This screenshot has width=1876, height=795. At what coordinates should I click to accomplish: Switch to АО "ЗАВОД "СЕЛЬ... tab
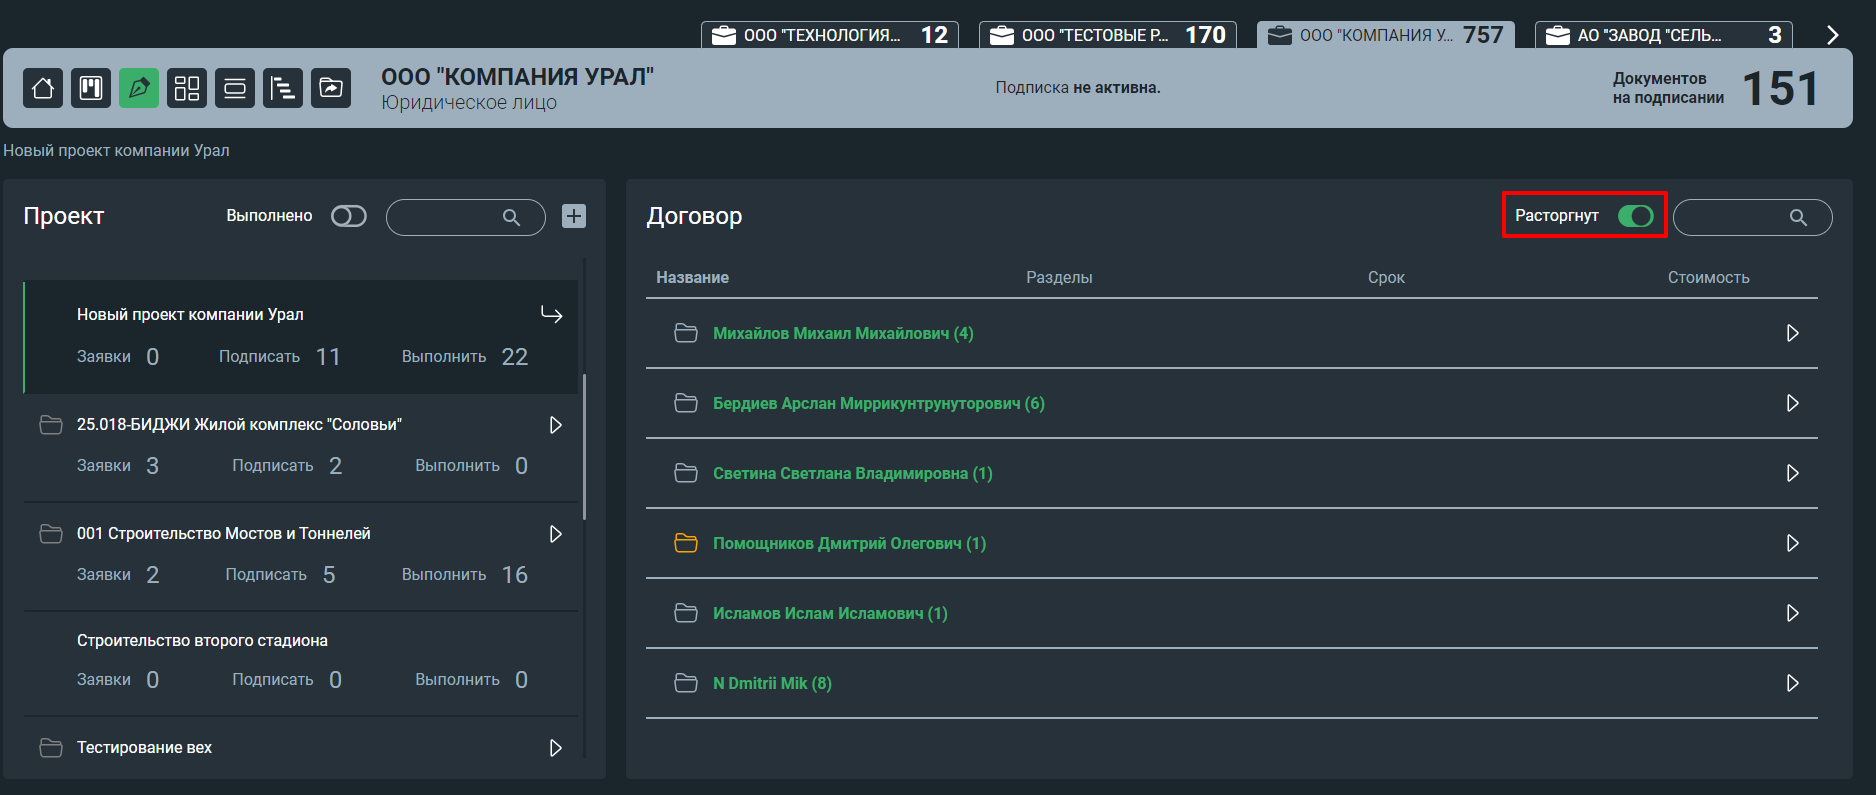coord(1664,35)
